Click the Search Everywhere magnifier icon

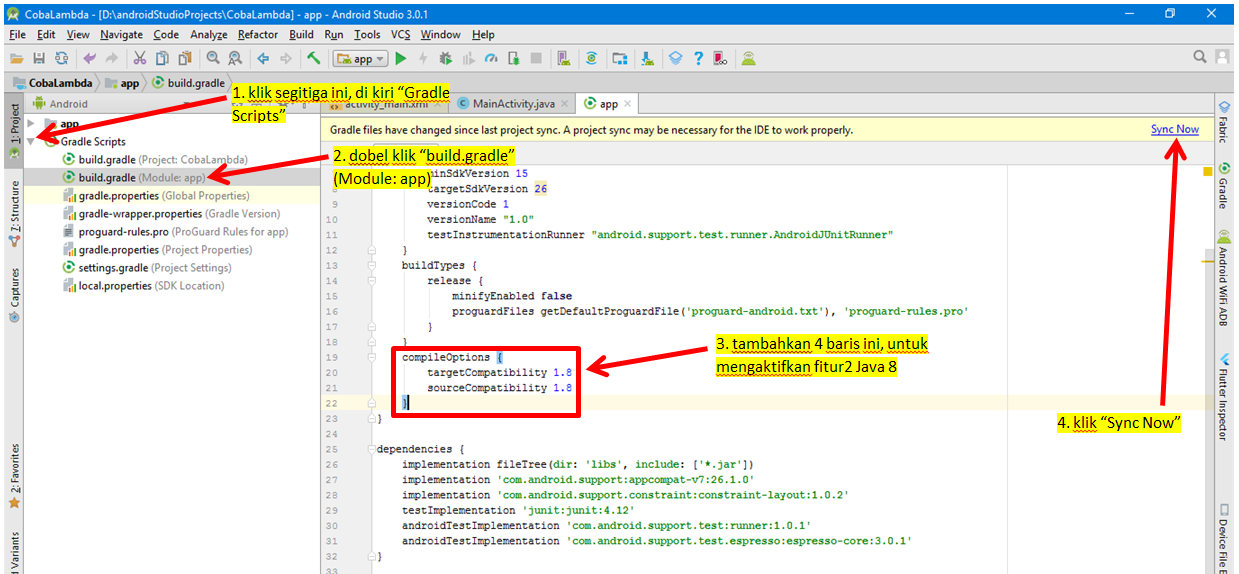1200,58
